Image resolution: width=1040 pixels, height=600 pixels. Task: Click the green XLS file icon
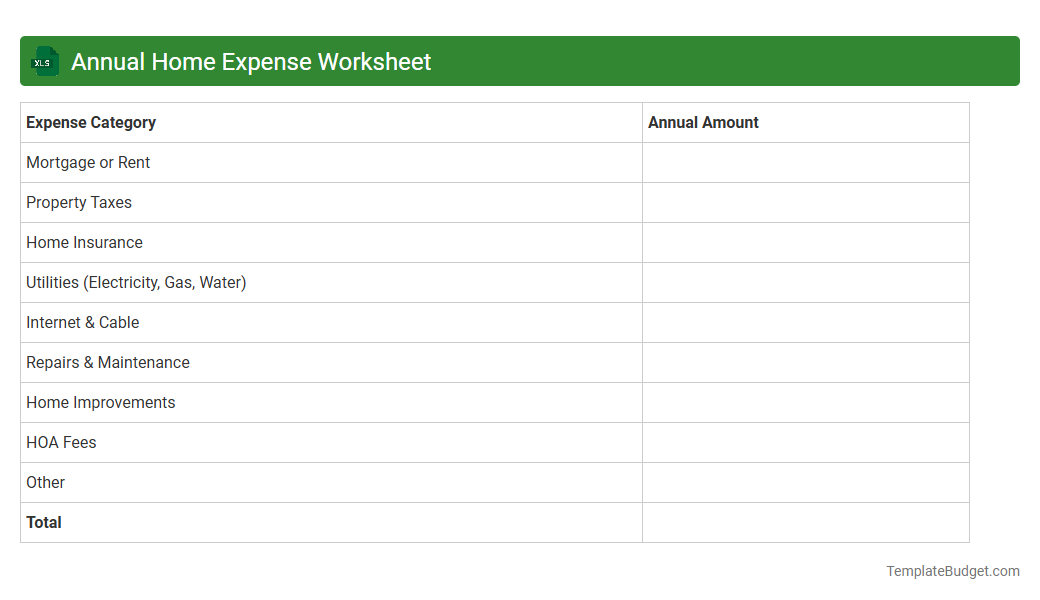pyautogui.click(x=44, y=61)
